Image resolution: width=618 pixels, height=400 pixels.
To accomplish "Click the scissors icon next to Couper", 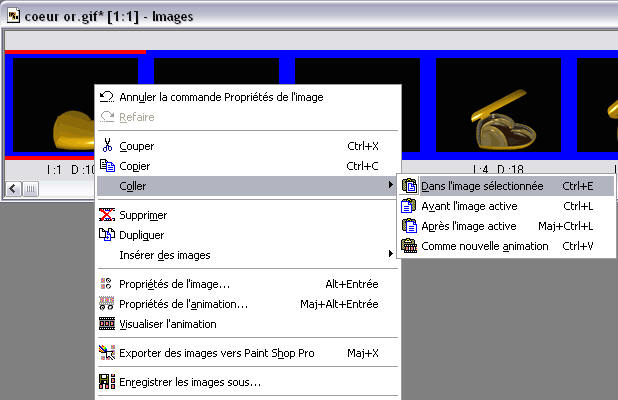I will click(107, 145).
